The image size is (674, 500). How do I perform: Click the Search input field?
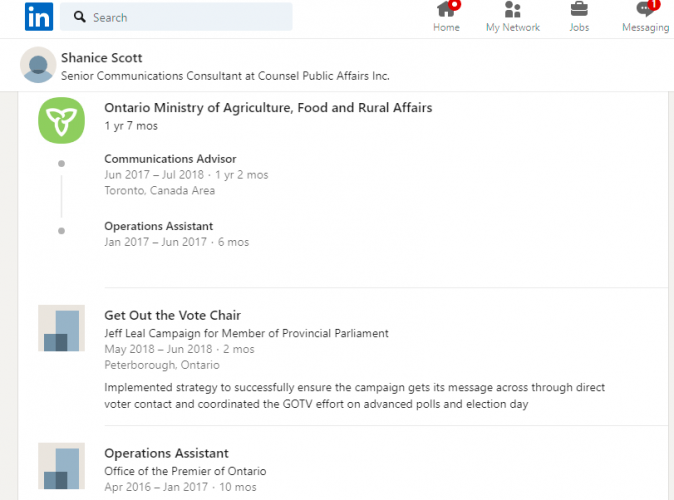176,17
